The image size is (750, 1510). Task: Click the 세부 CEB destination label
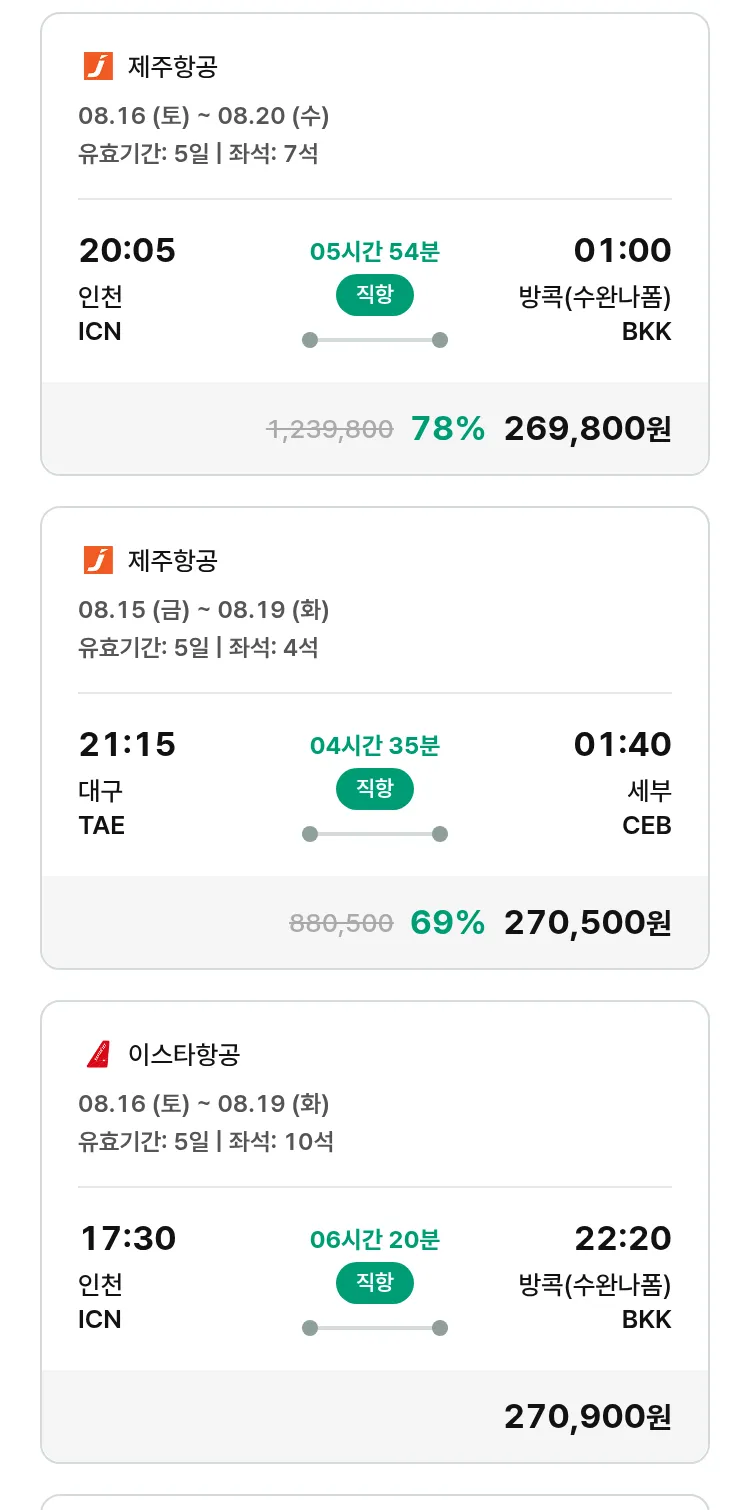(647, 808)
